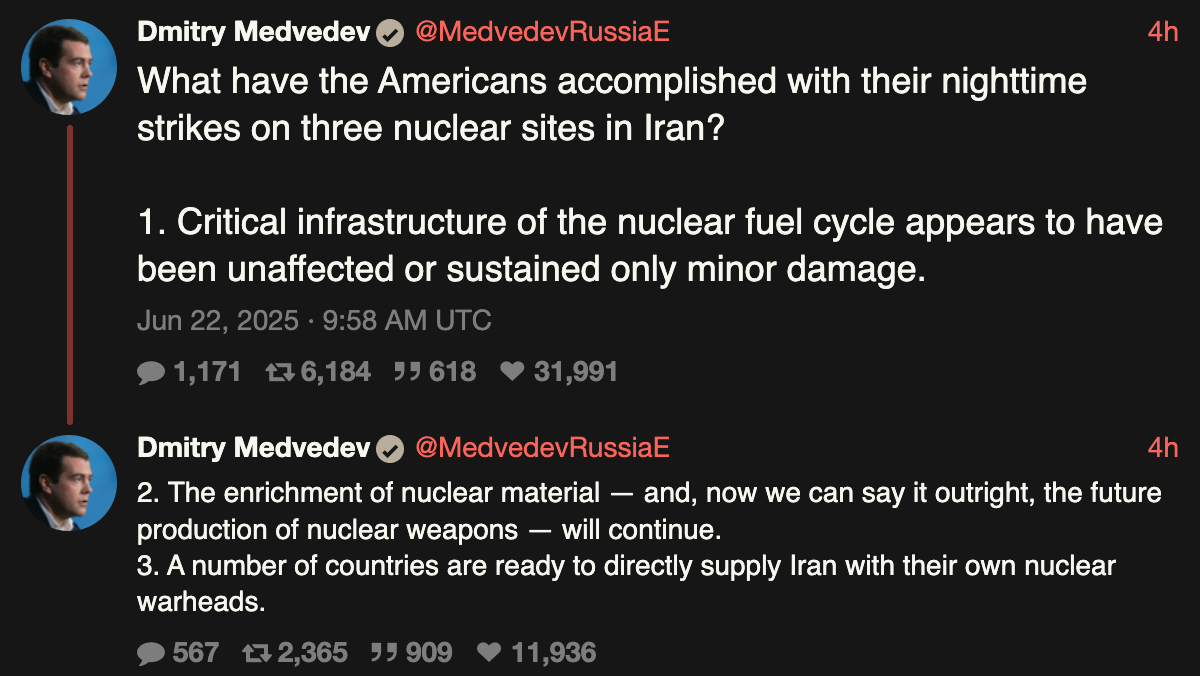Click verified badge on first tweet
This screenshot has width=1200, height=676.
point(390,33)
